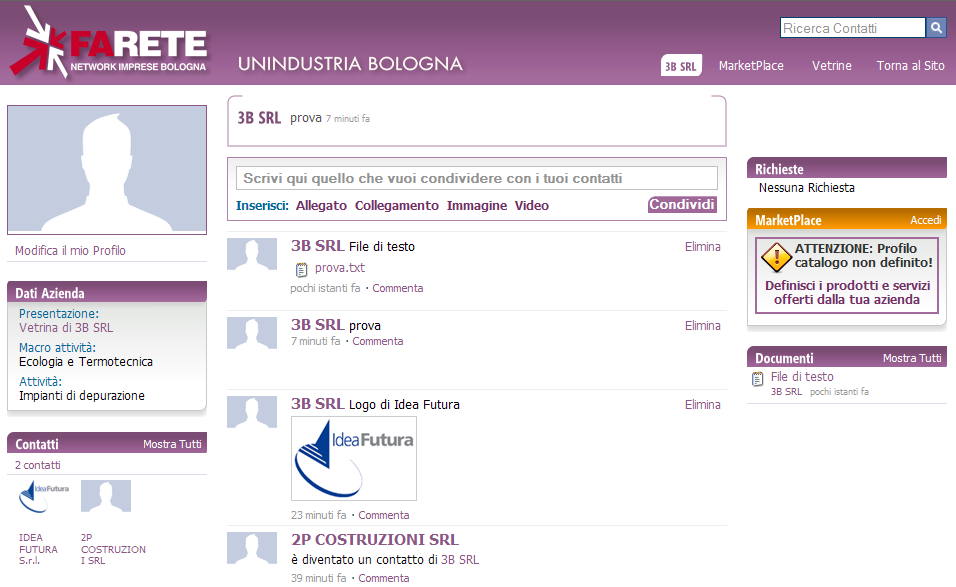
Task: Open the prova.txt file link
Action: [340, 268]
